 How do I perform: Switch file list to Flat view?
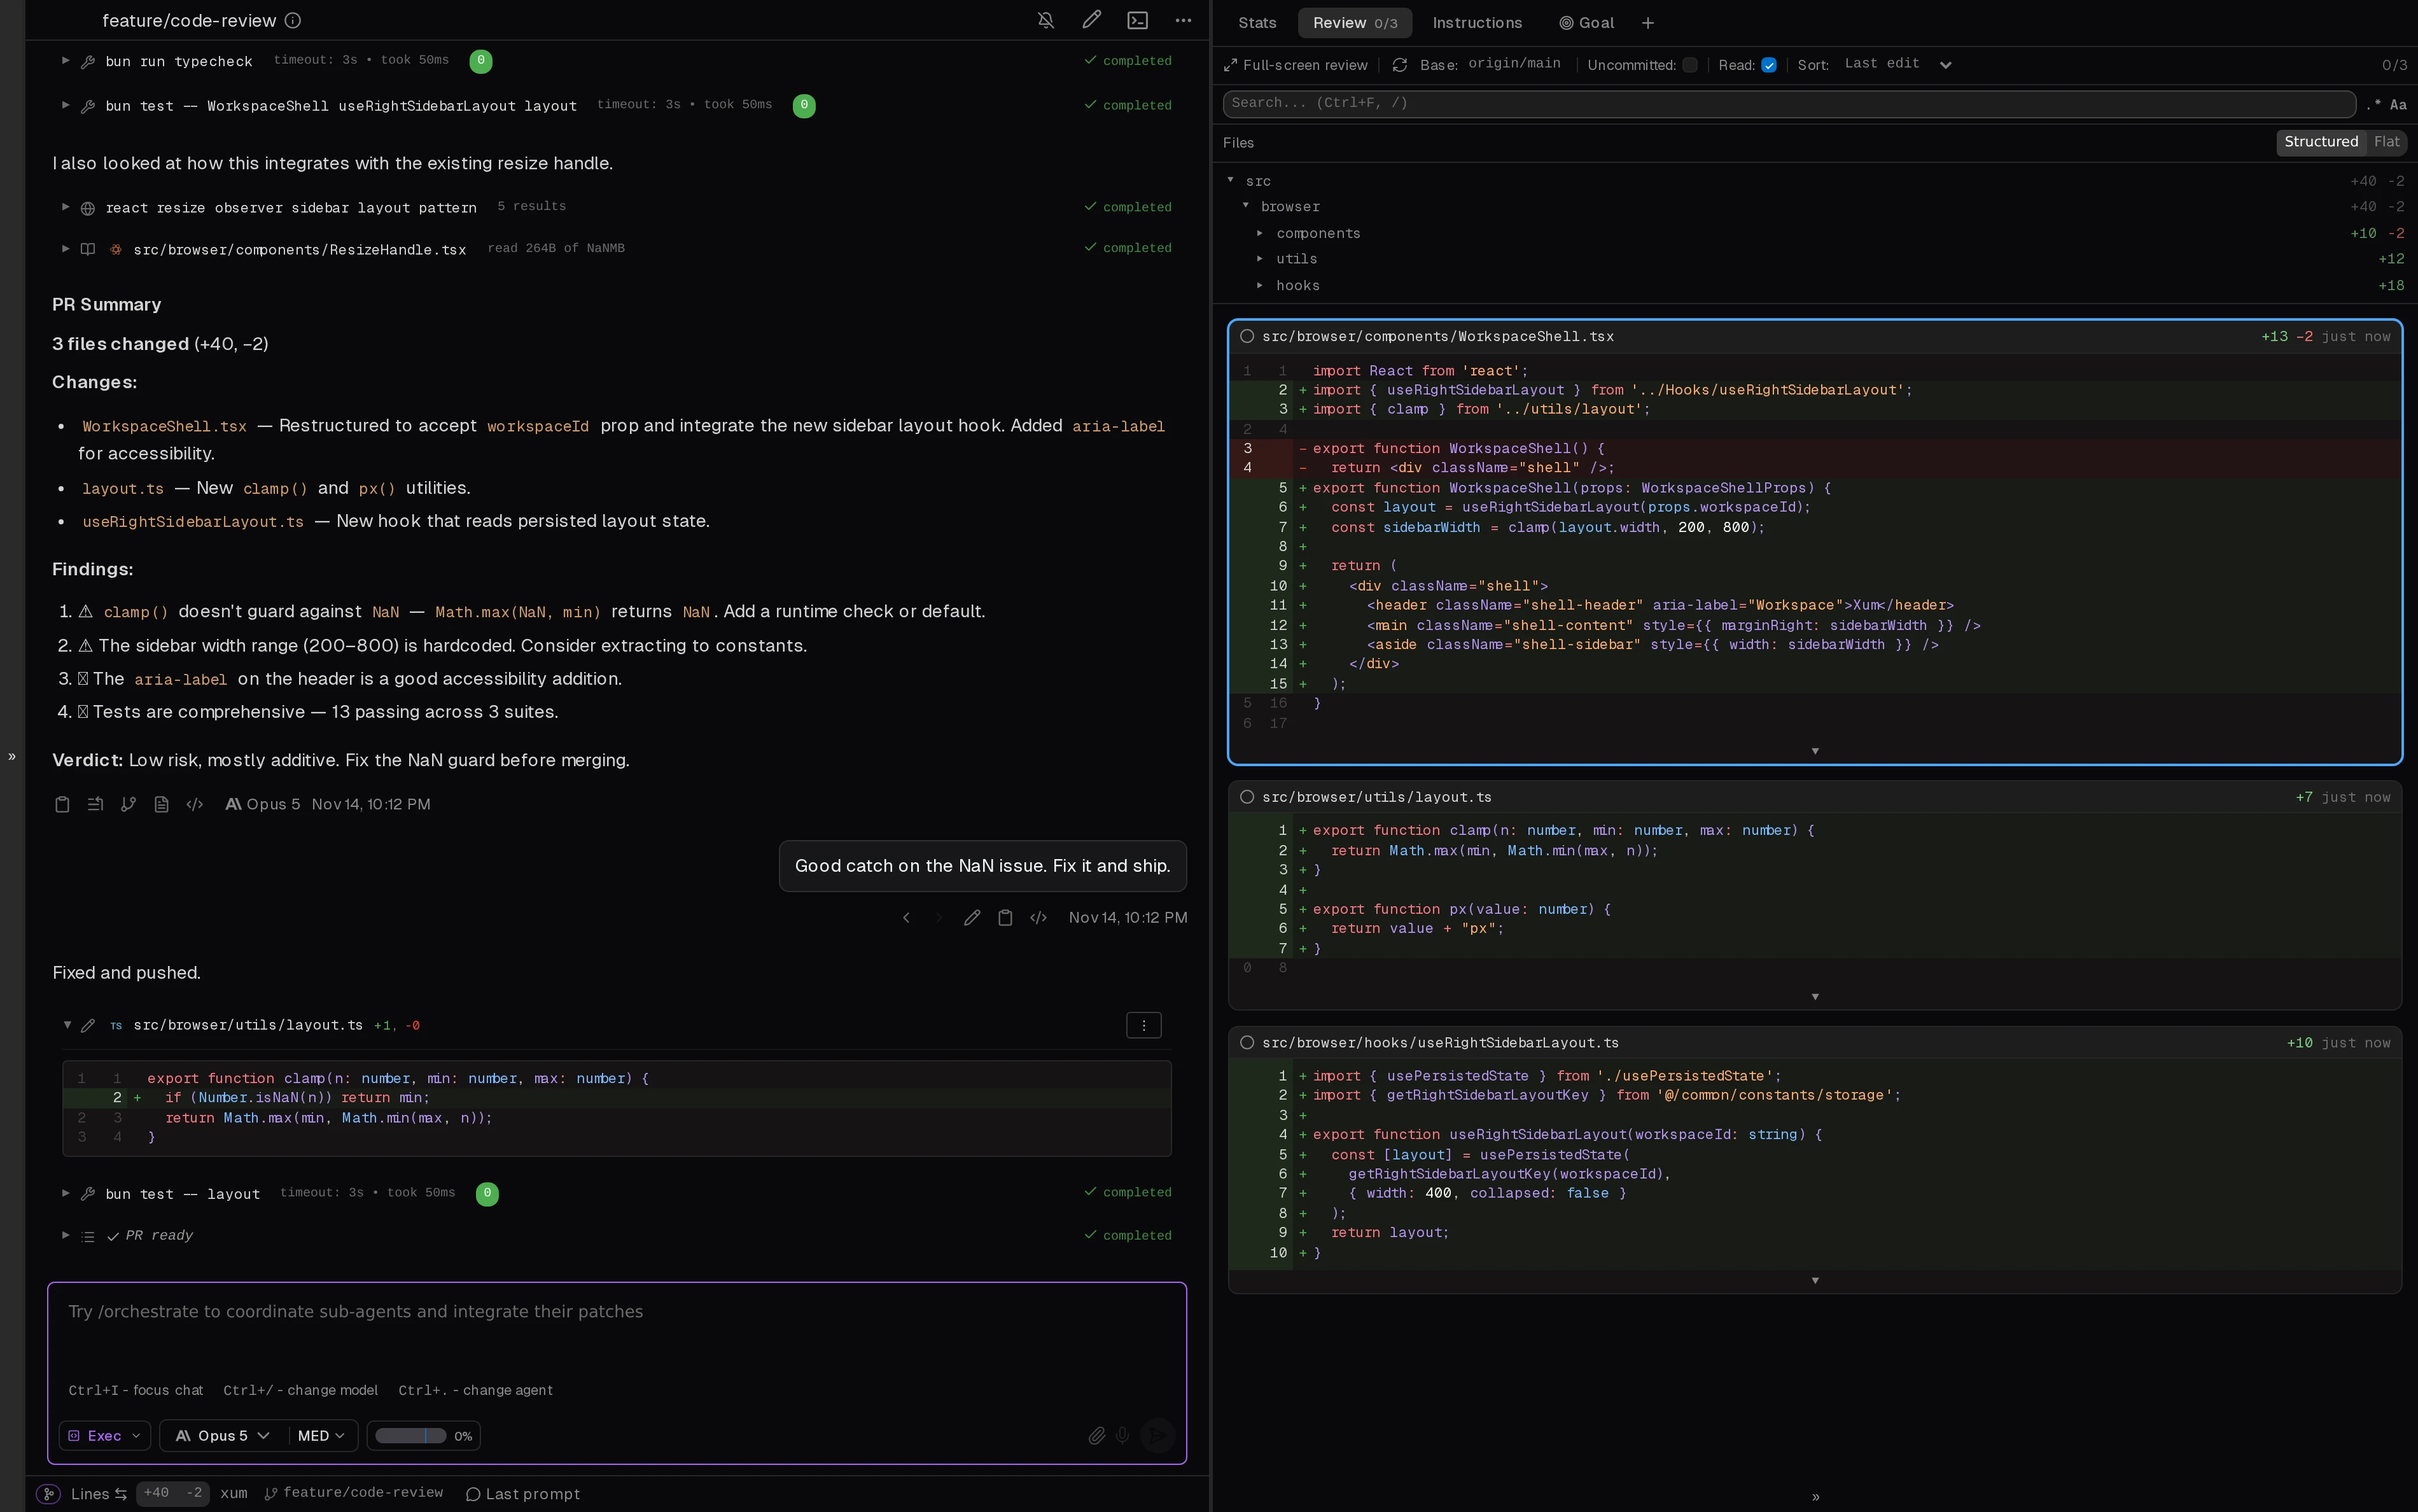click(x=2386, y=142)
